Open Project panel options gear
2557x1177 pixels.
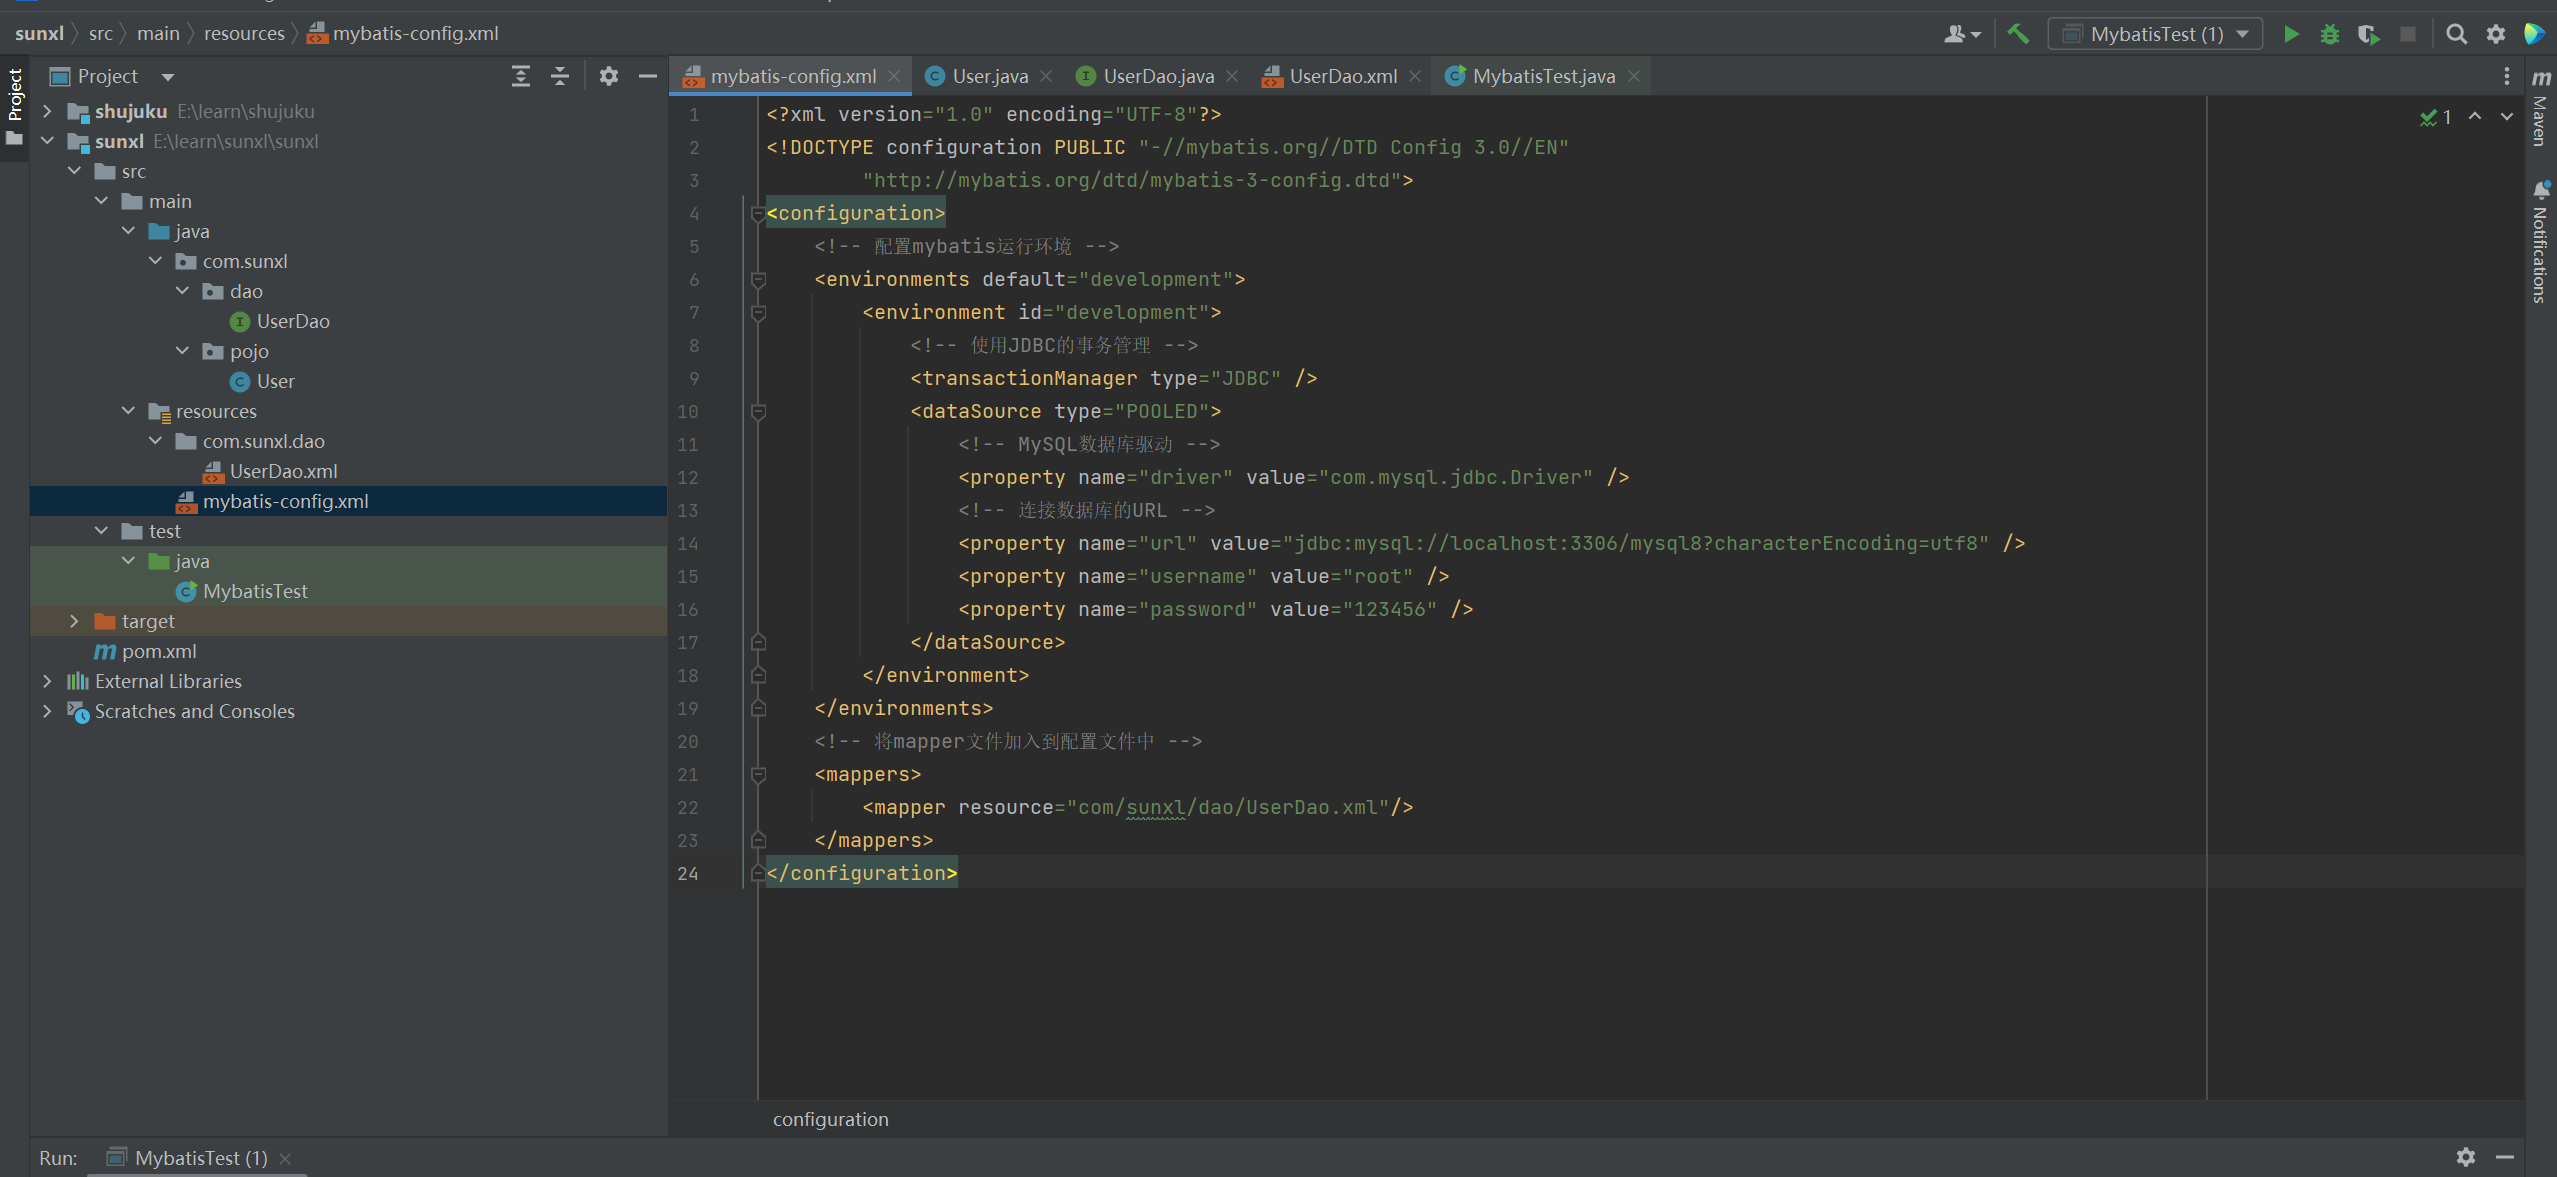pos(608,76)
